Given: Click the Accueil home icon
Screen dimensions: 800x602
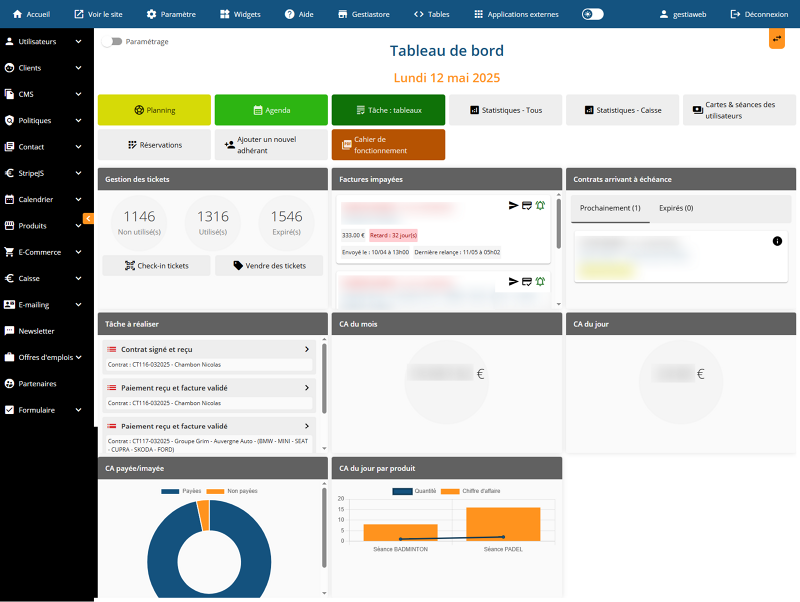Looking at the screenshot, I should click(17, 14).
